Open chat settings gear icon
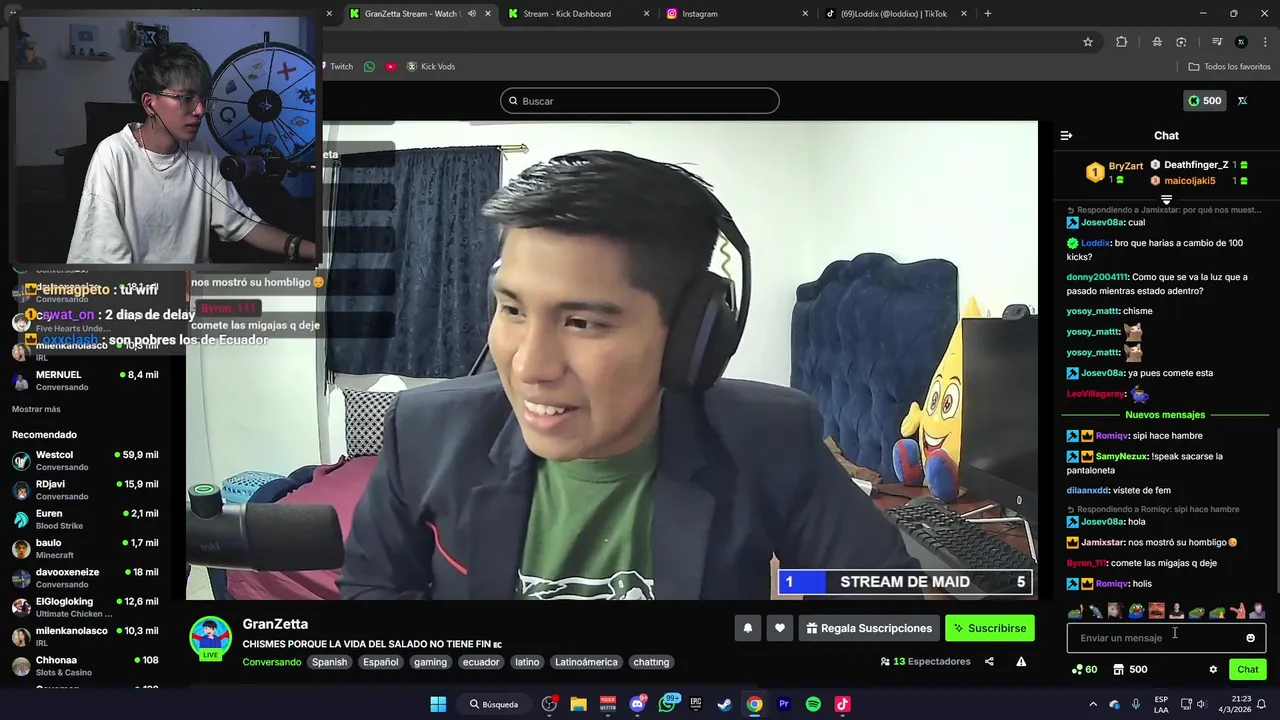Image resolution: width=1280 pixels, height=720 pixels. click(x=1213, y=670)
